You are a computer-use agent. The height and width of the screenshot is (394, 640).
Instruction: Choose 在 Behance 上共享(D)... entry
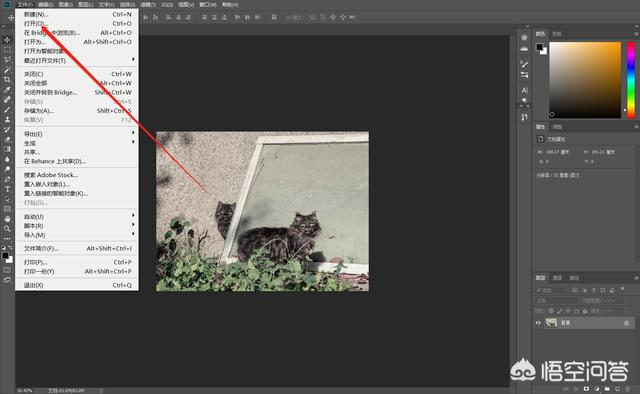[x=76, y=161]
